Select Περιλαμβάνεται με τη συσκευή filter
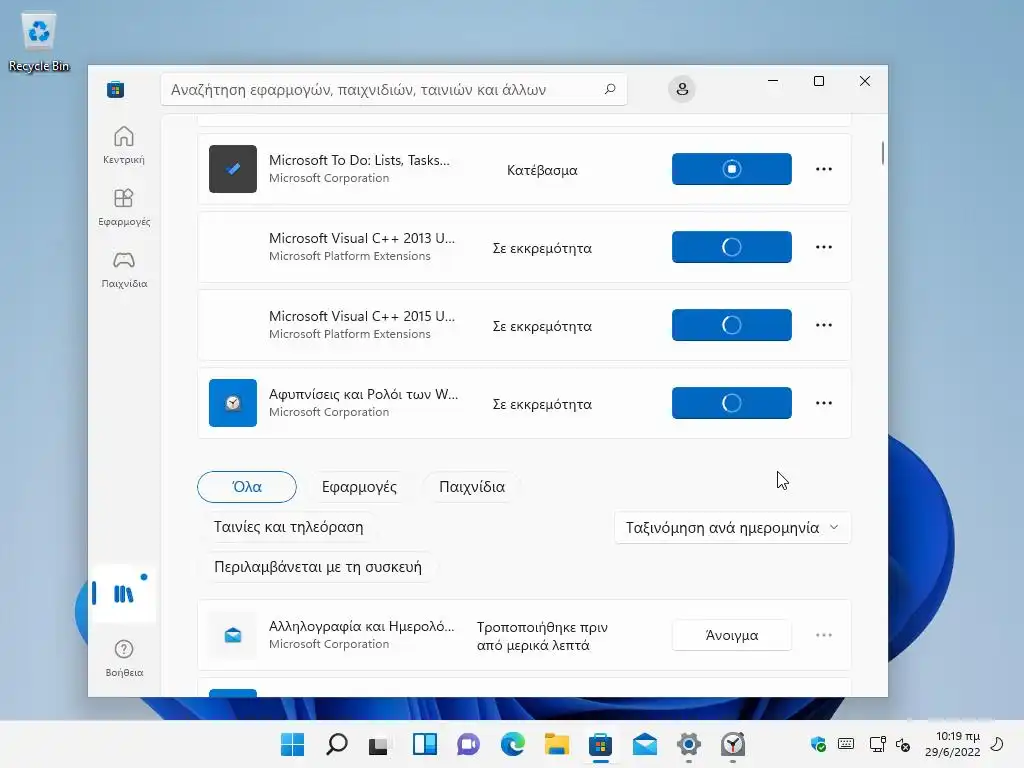This screenshot has width=1024, height=768. click(317, 567)
